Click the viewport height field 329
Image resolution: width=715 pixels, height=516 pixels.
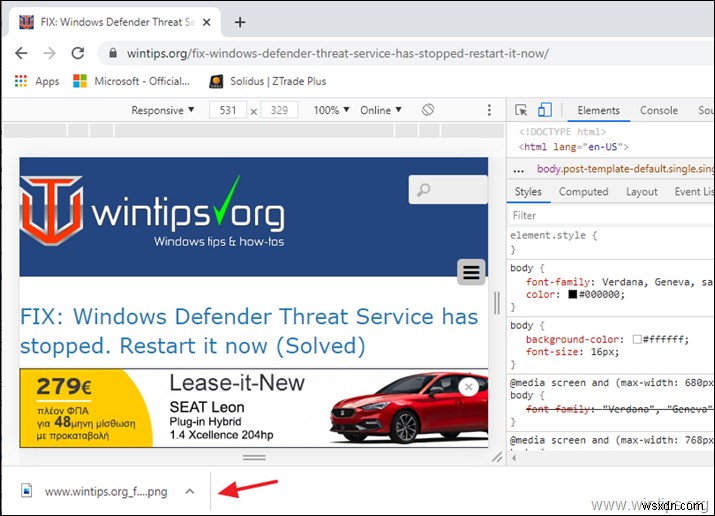(x=279, y=110)
